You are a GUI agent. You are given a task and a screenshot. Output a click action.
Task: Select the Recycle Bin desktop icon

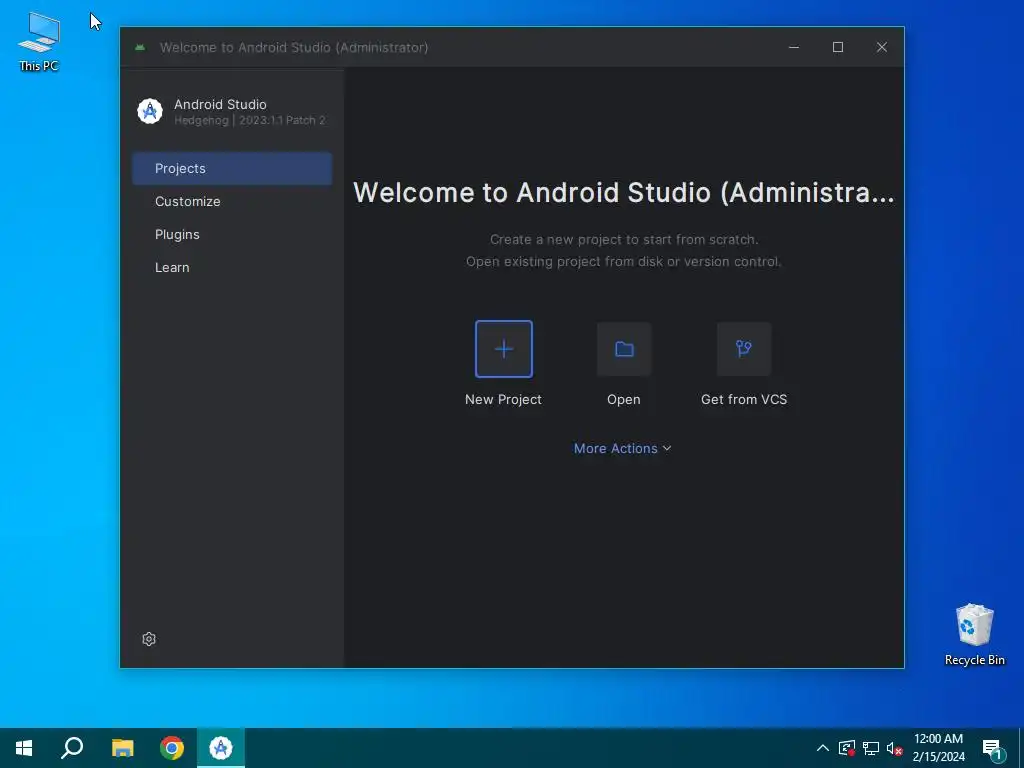pyautogui.click(x=974, y=634)
